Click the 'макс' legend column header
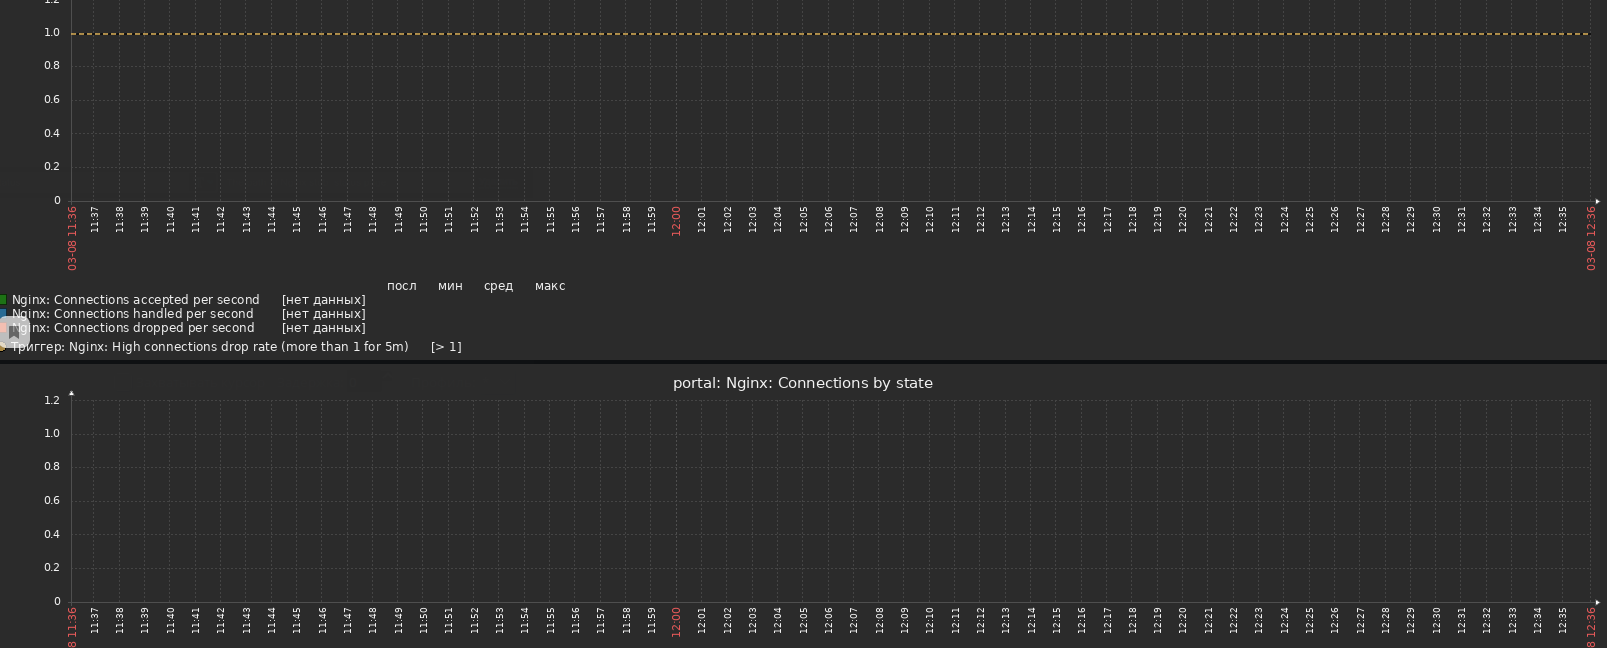 pos(550,286)
